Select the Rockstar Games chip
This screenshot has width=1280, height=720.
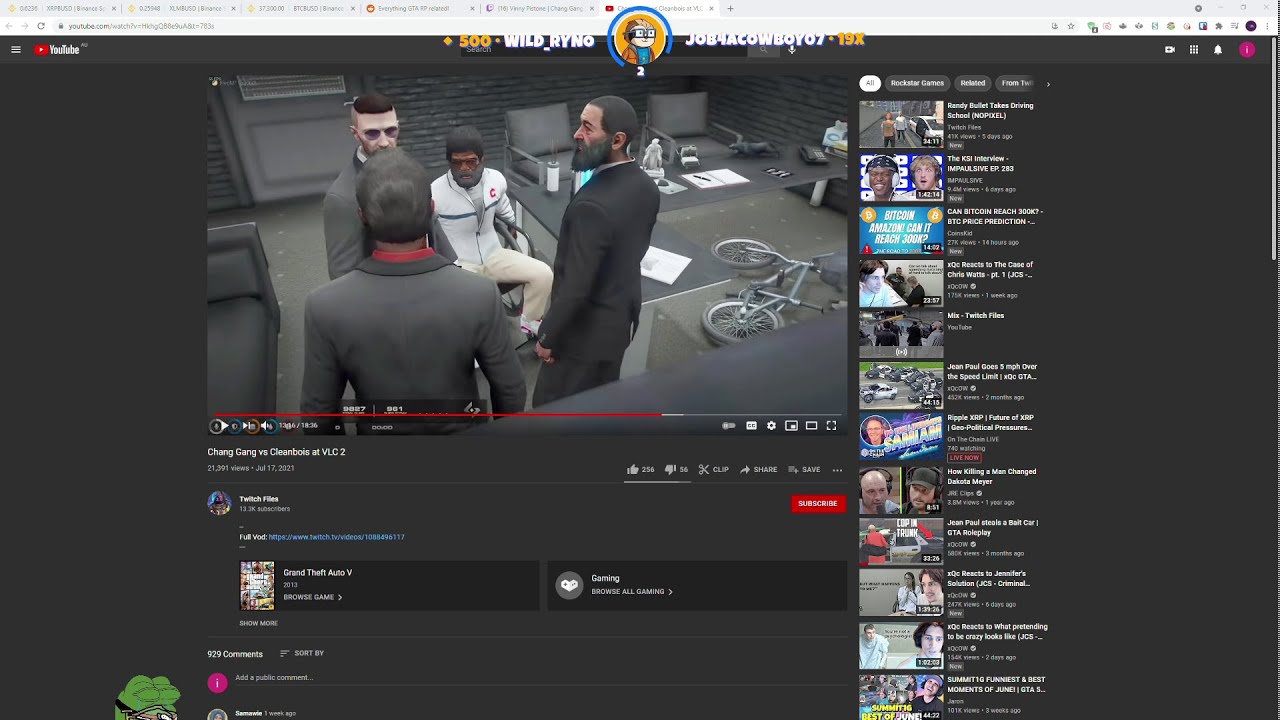[x=917, y=83]
